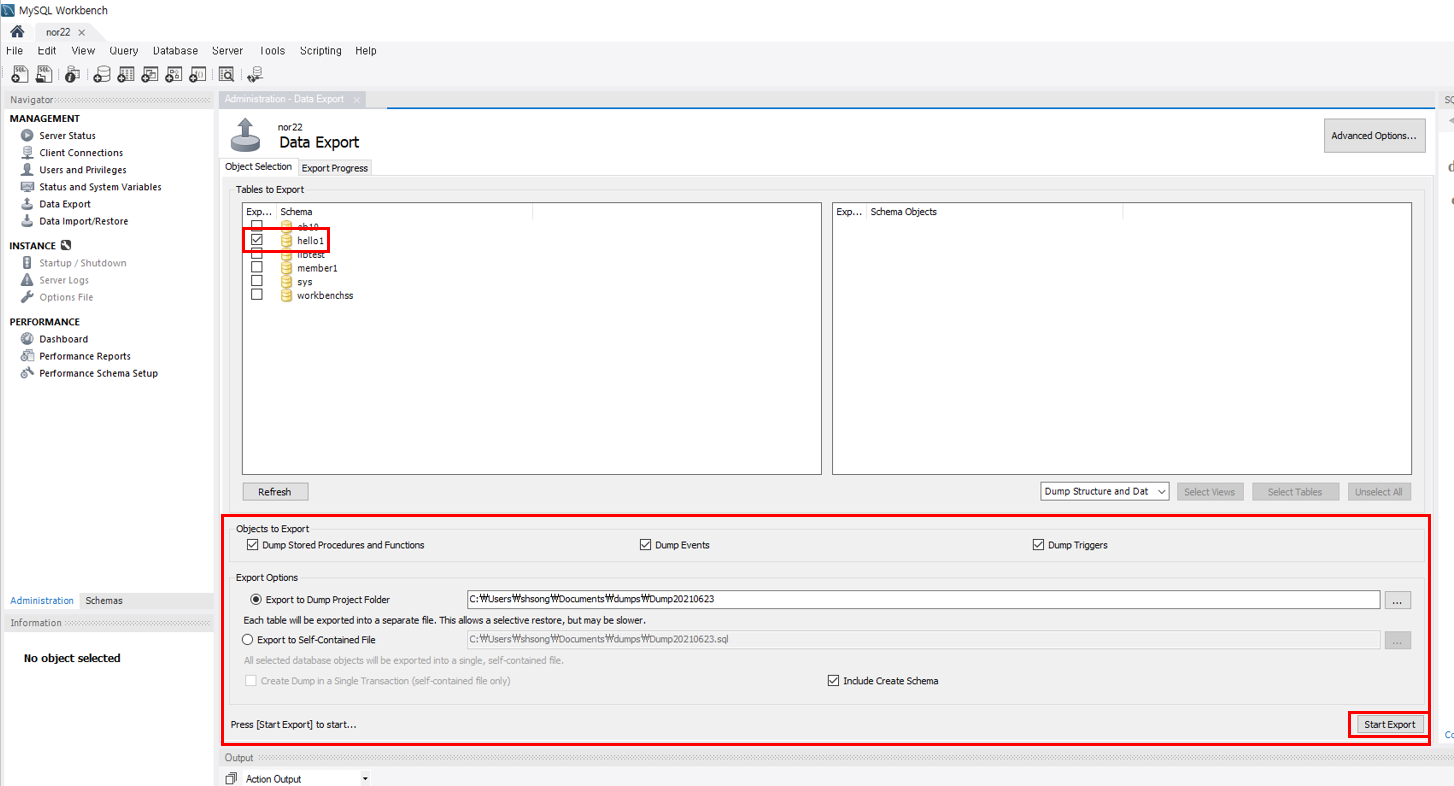Open an SQL script file from toolbar
This screenshot has height=786, width=1454.
tap(44, 74)
